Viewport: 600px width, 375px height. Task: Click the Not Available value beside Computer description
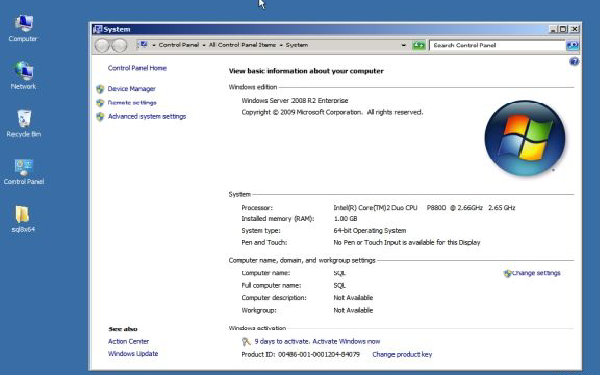click(353, 298)
